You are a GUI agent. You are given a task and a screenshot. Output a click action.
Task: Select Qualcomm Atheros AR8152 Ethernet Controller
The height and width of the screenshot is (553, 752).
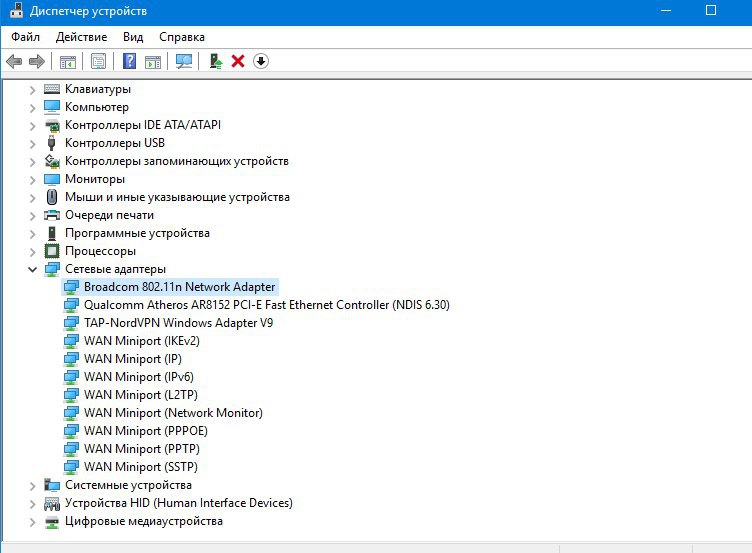267,305
